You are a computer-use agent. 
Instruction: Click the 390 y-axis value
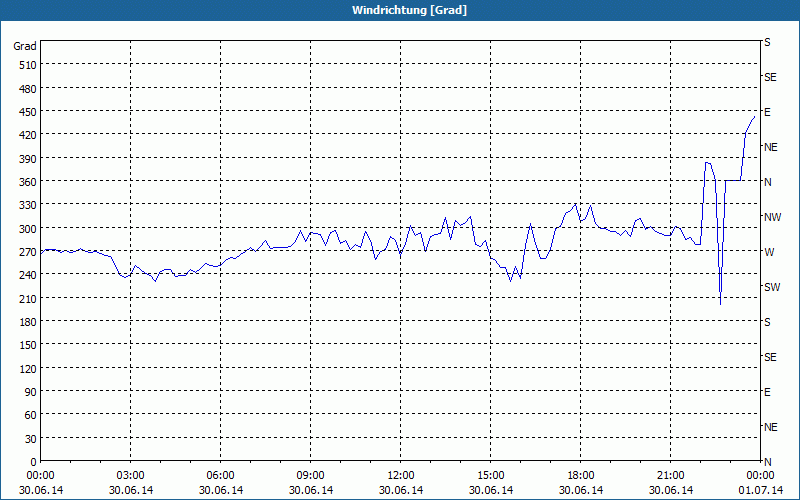(x=28, y=159)
